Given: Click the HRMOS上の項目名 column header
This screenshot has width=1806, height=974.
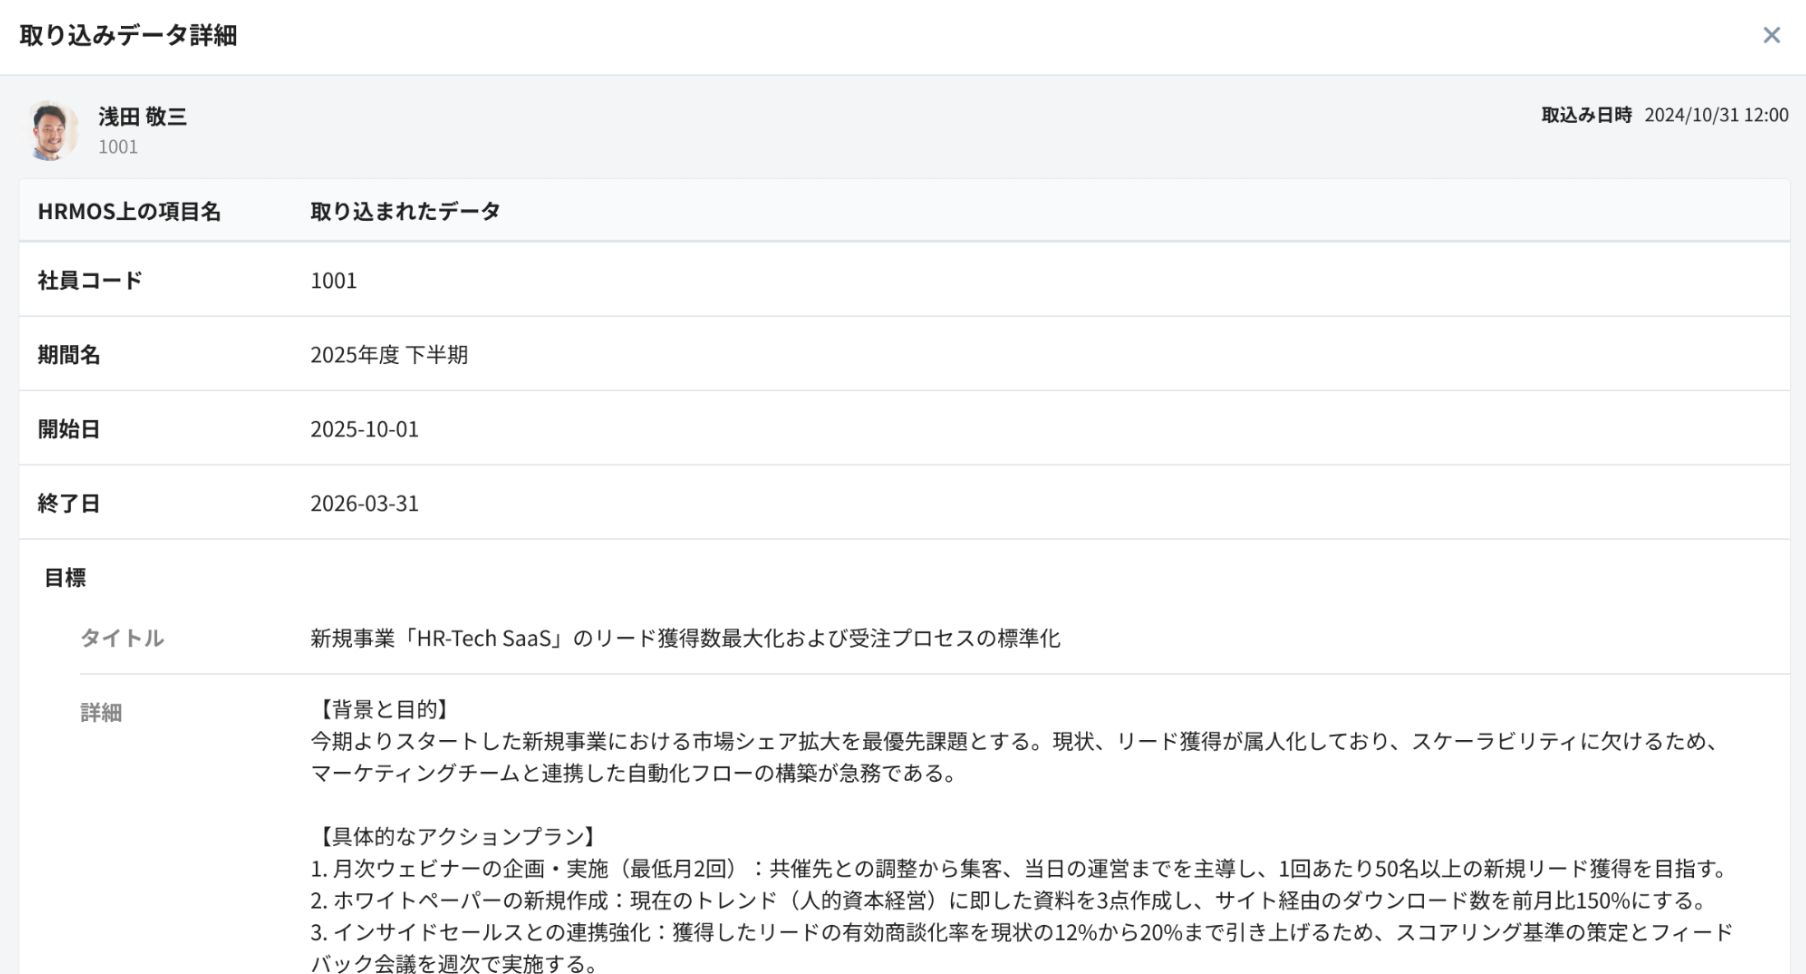Looking at the screenshot, I should click(x=129, y=211).
